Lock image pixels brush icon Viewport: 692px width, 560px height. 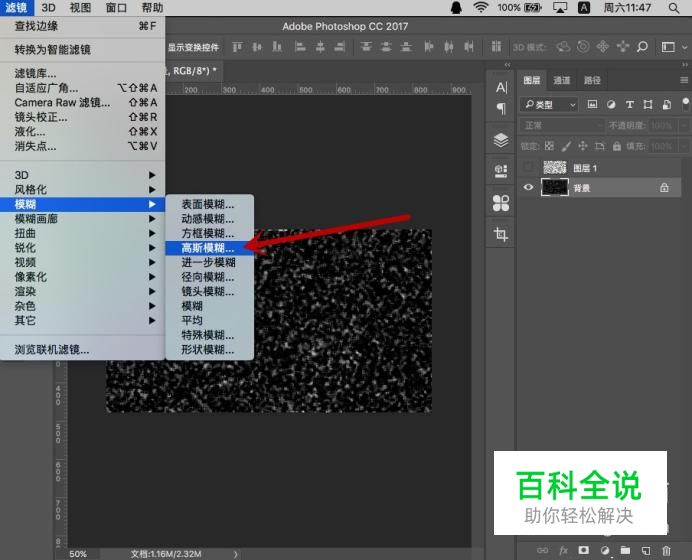566,146
